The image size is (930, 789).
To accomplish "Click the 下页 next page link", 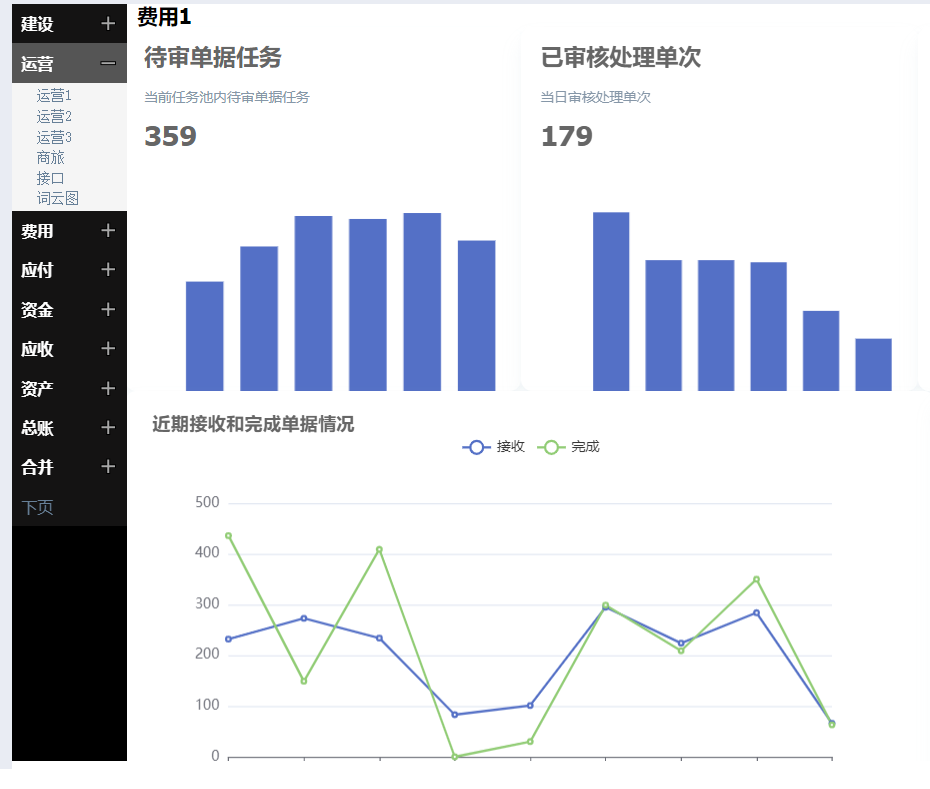I will (x=38, y=507).
